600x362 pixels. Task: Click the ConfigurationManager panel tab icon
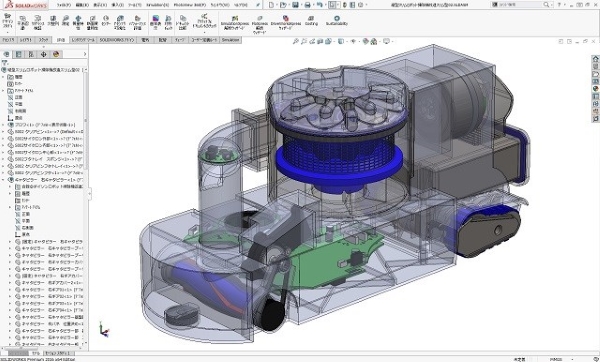click(x=31, y=54)
